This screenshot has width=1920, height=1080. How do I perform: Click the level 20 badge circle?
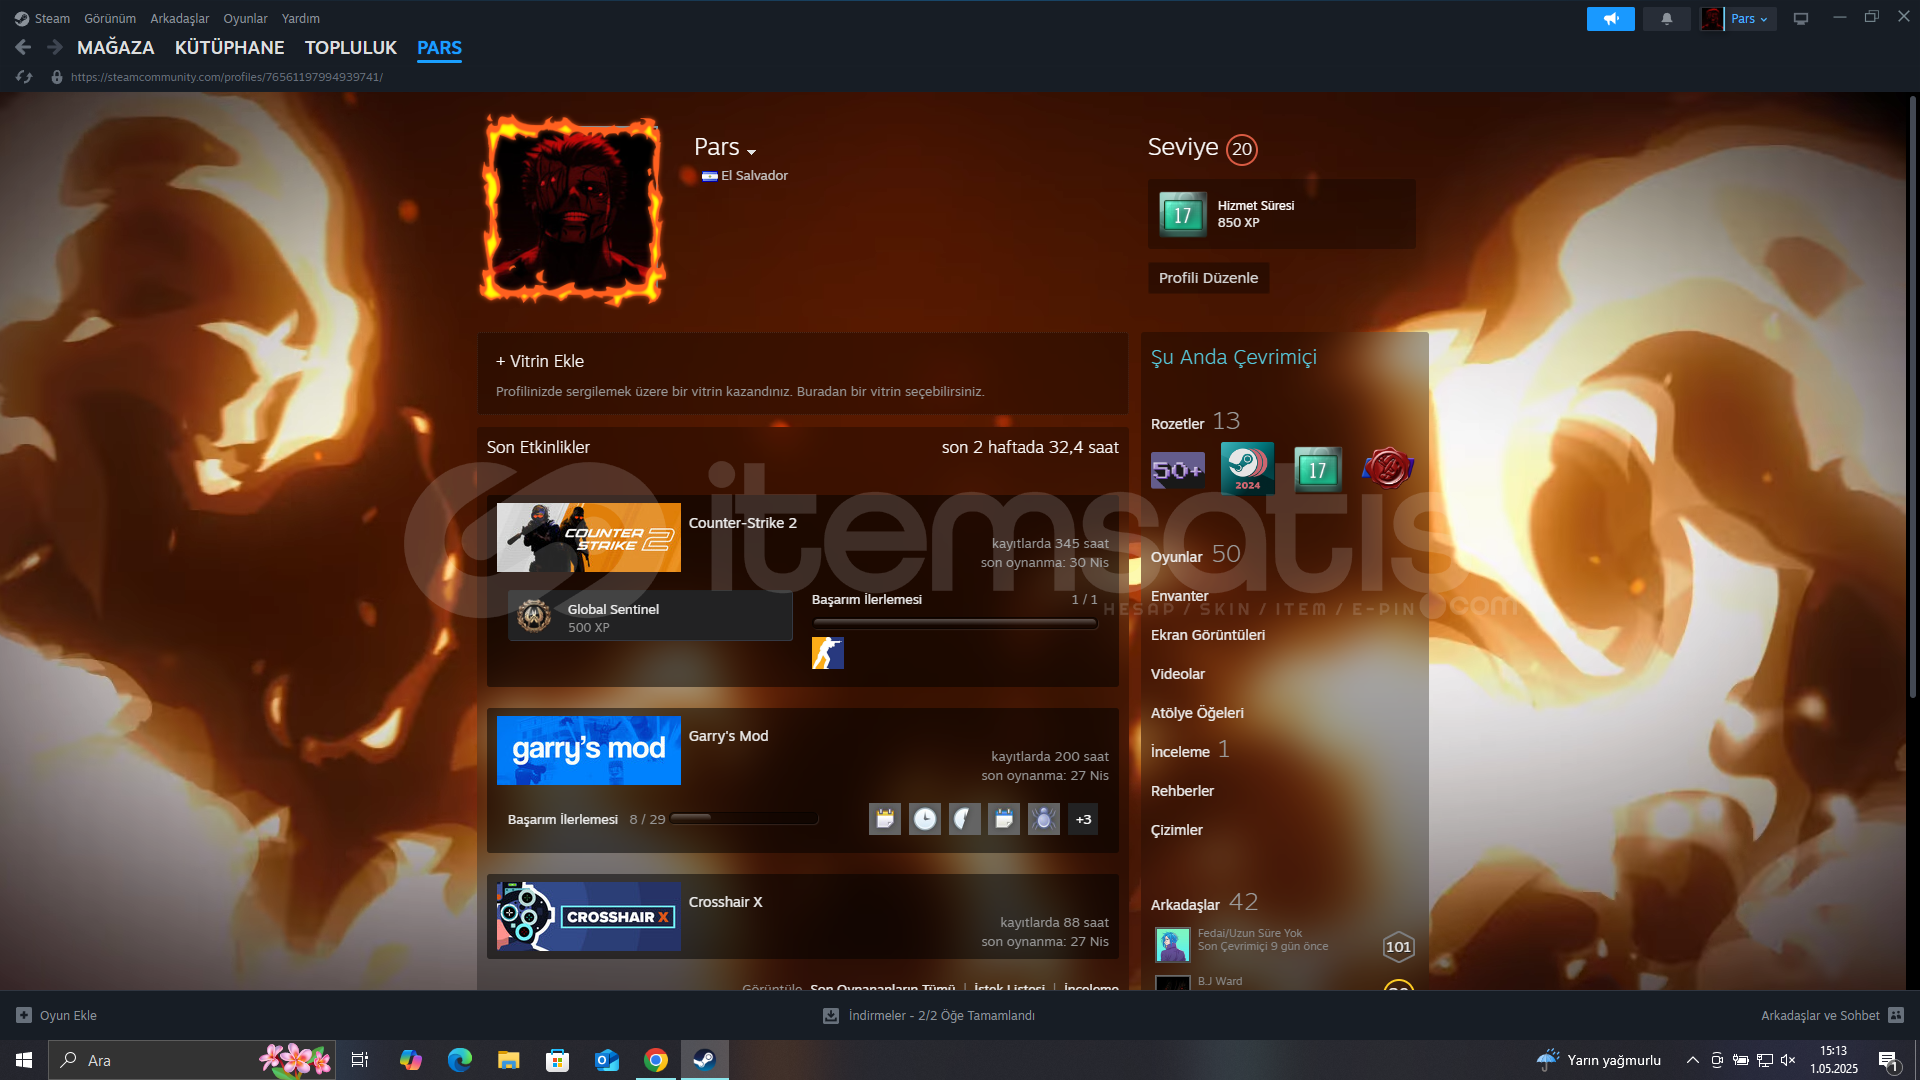(1242, 149)
